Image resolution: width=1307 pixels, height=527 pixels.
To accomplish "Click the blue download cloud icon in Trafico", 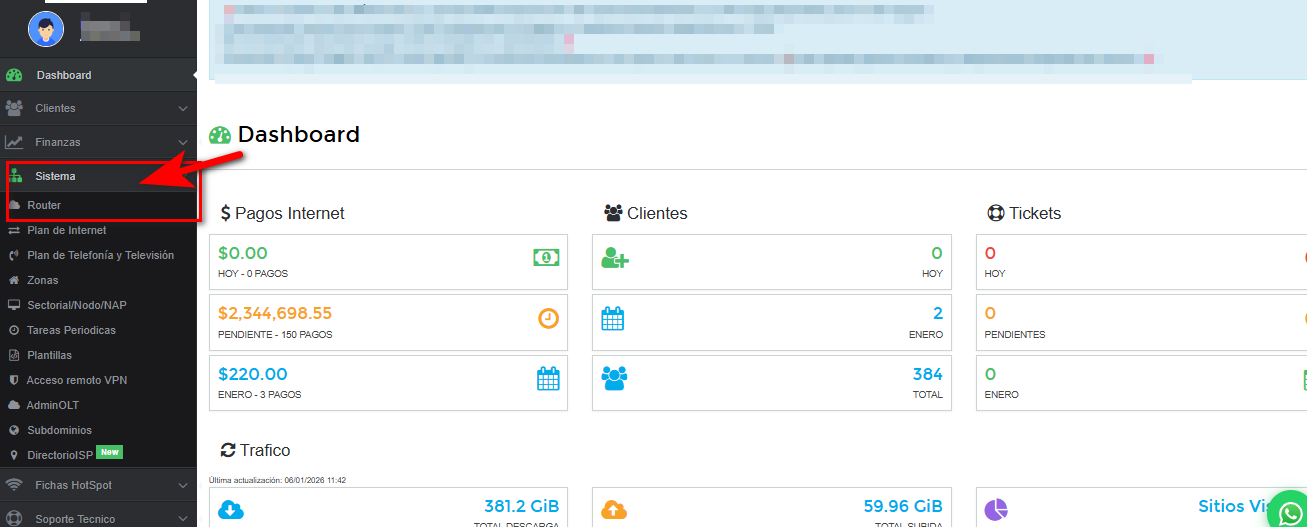I will pos(231,510).
